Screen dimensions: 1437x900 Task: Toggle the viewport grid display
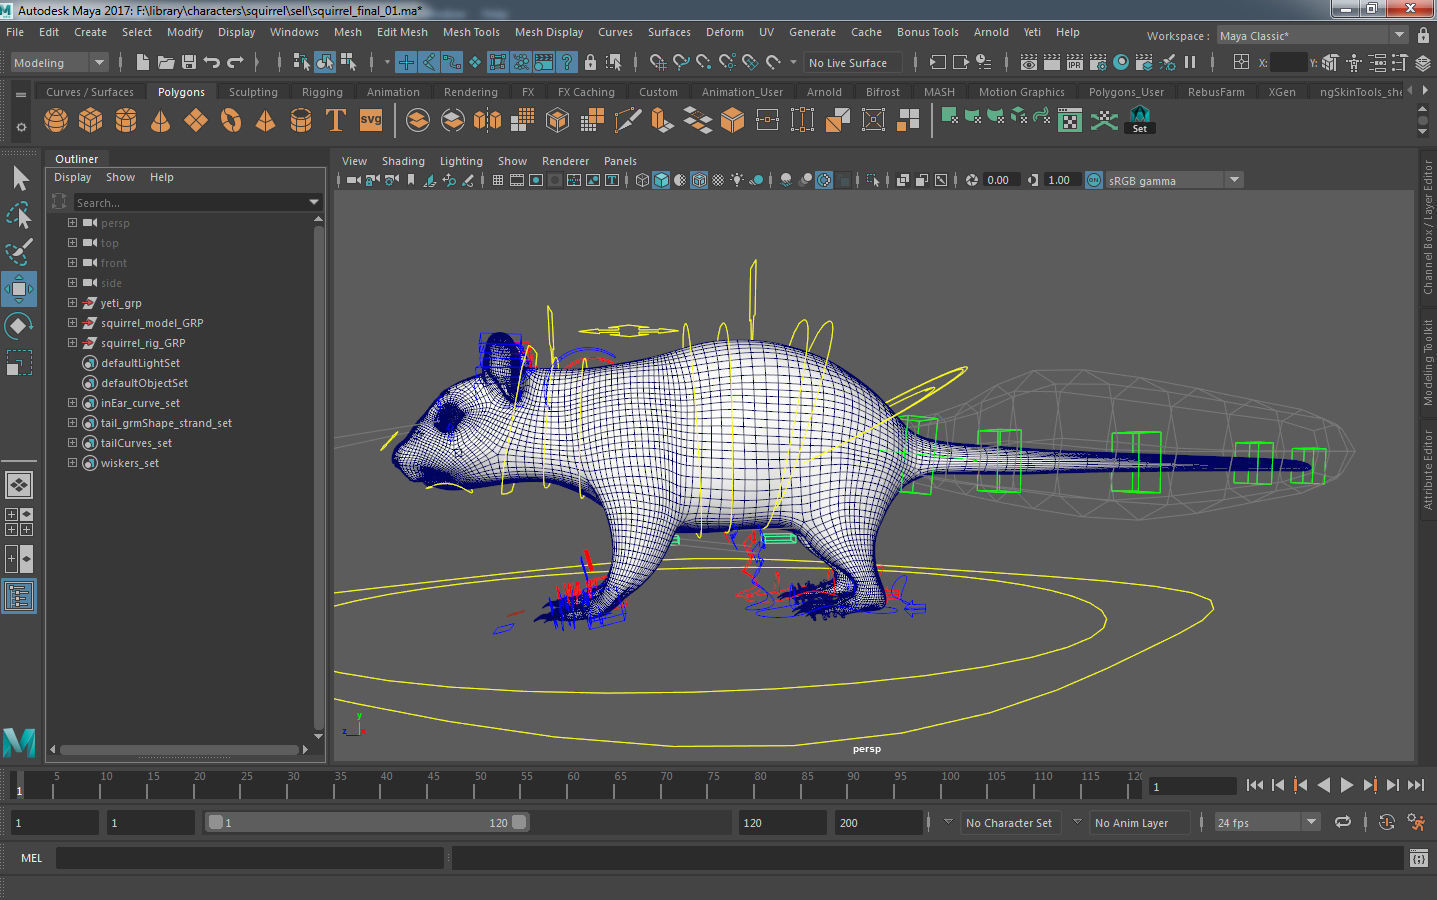498,180
